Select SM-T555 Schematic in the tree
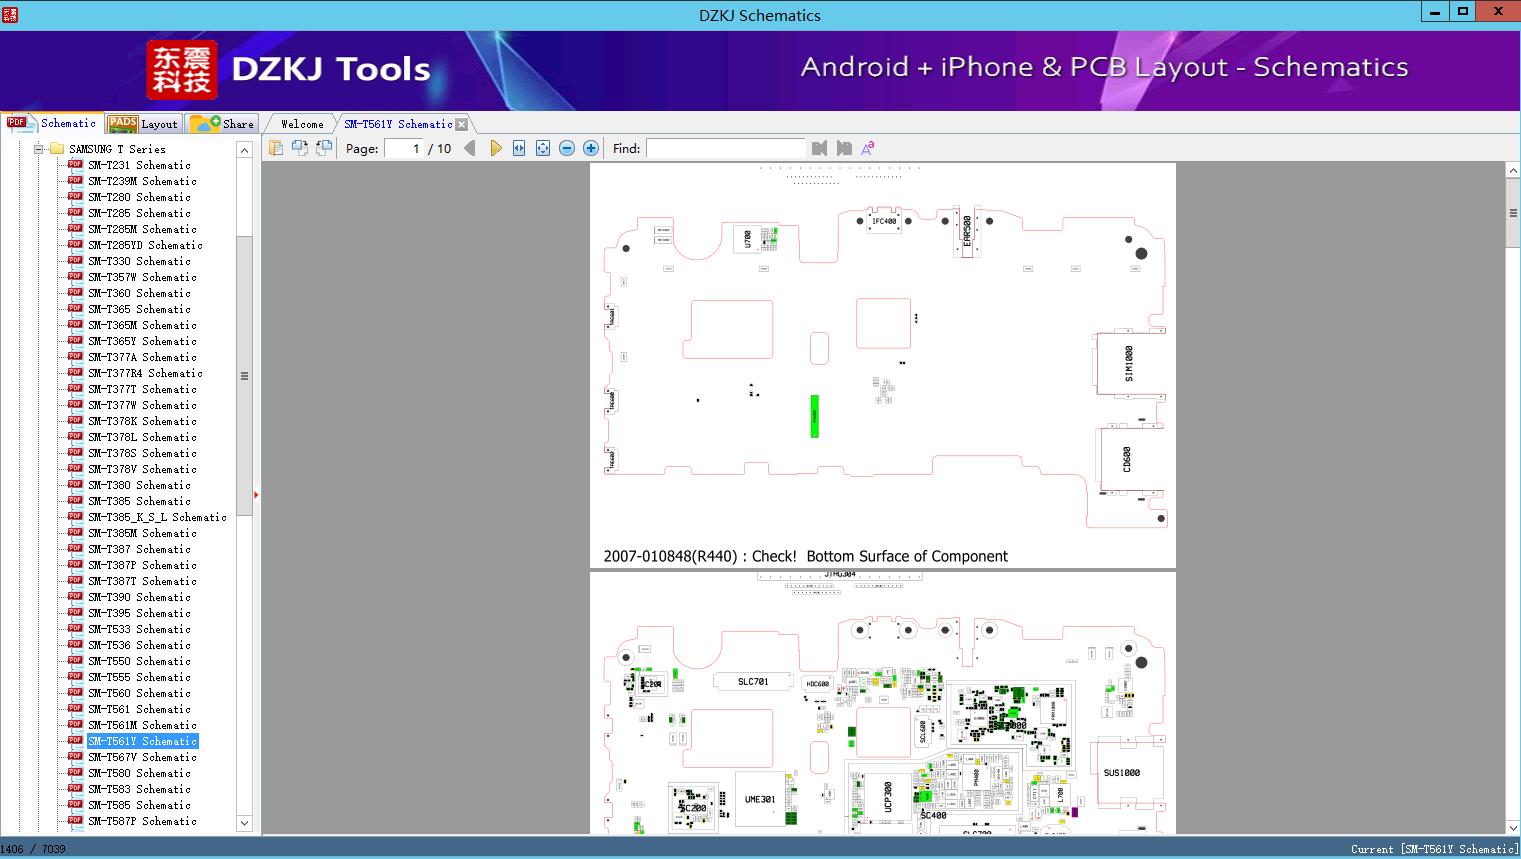The width and height of the screenshot is (1521, 859). click(139, 677)
